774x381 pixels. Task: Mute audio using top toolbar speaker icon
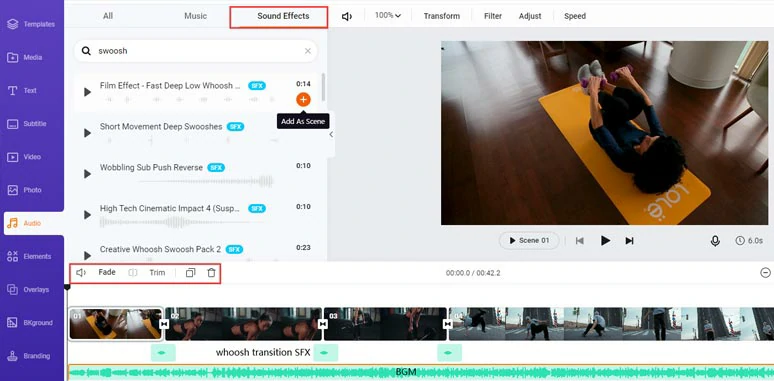[x=347, y=16]
